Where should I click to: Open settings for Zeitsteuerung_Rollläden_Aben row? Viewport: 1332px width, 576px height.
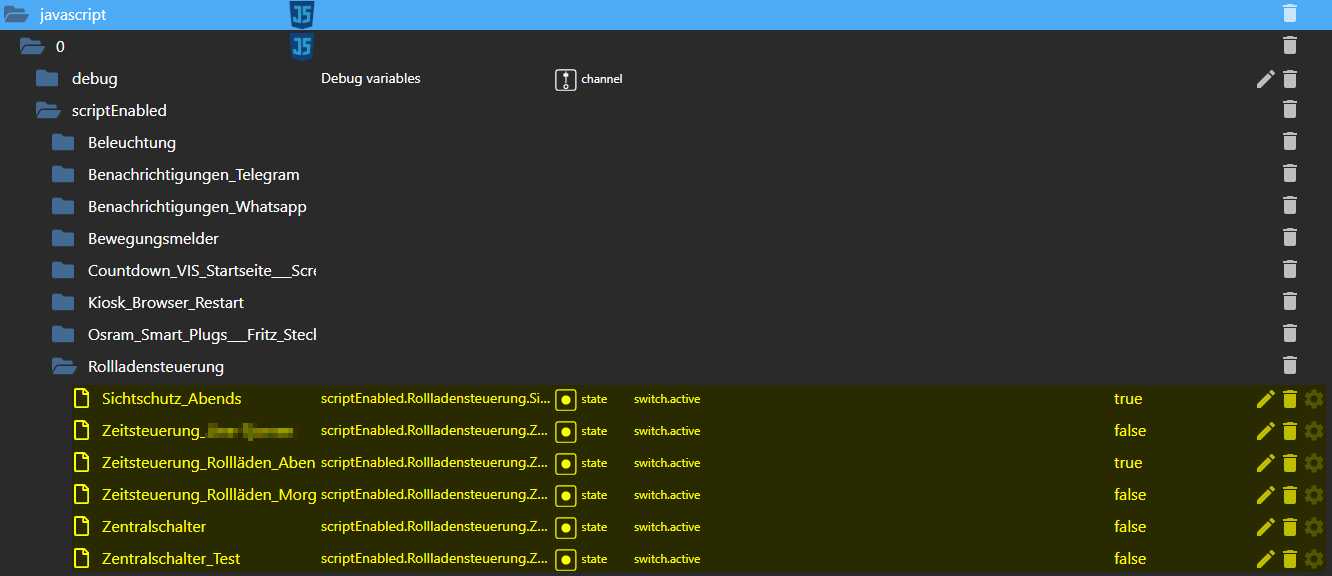1314,463
